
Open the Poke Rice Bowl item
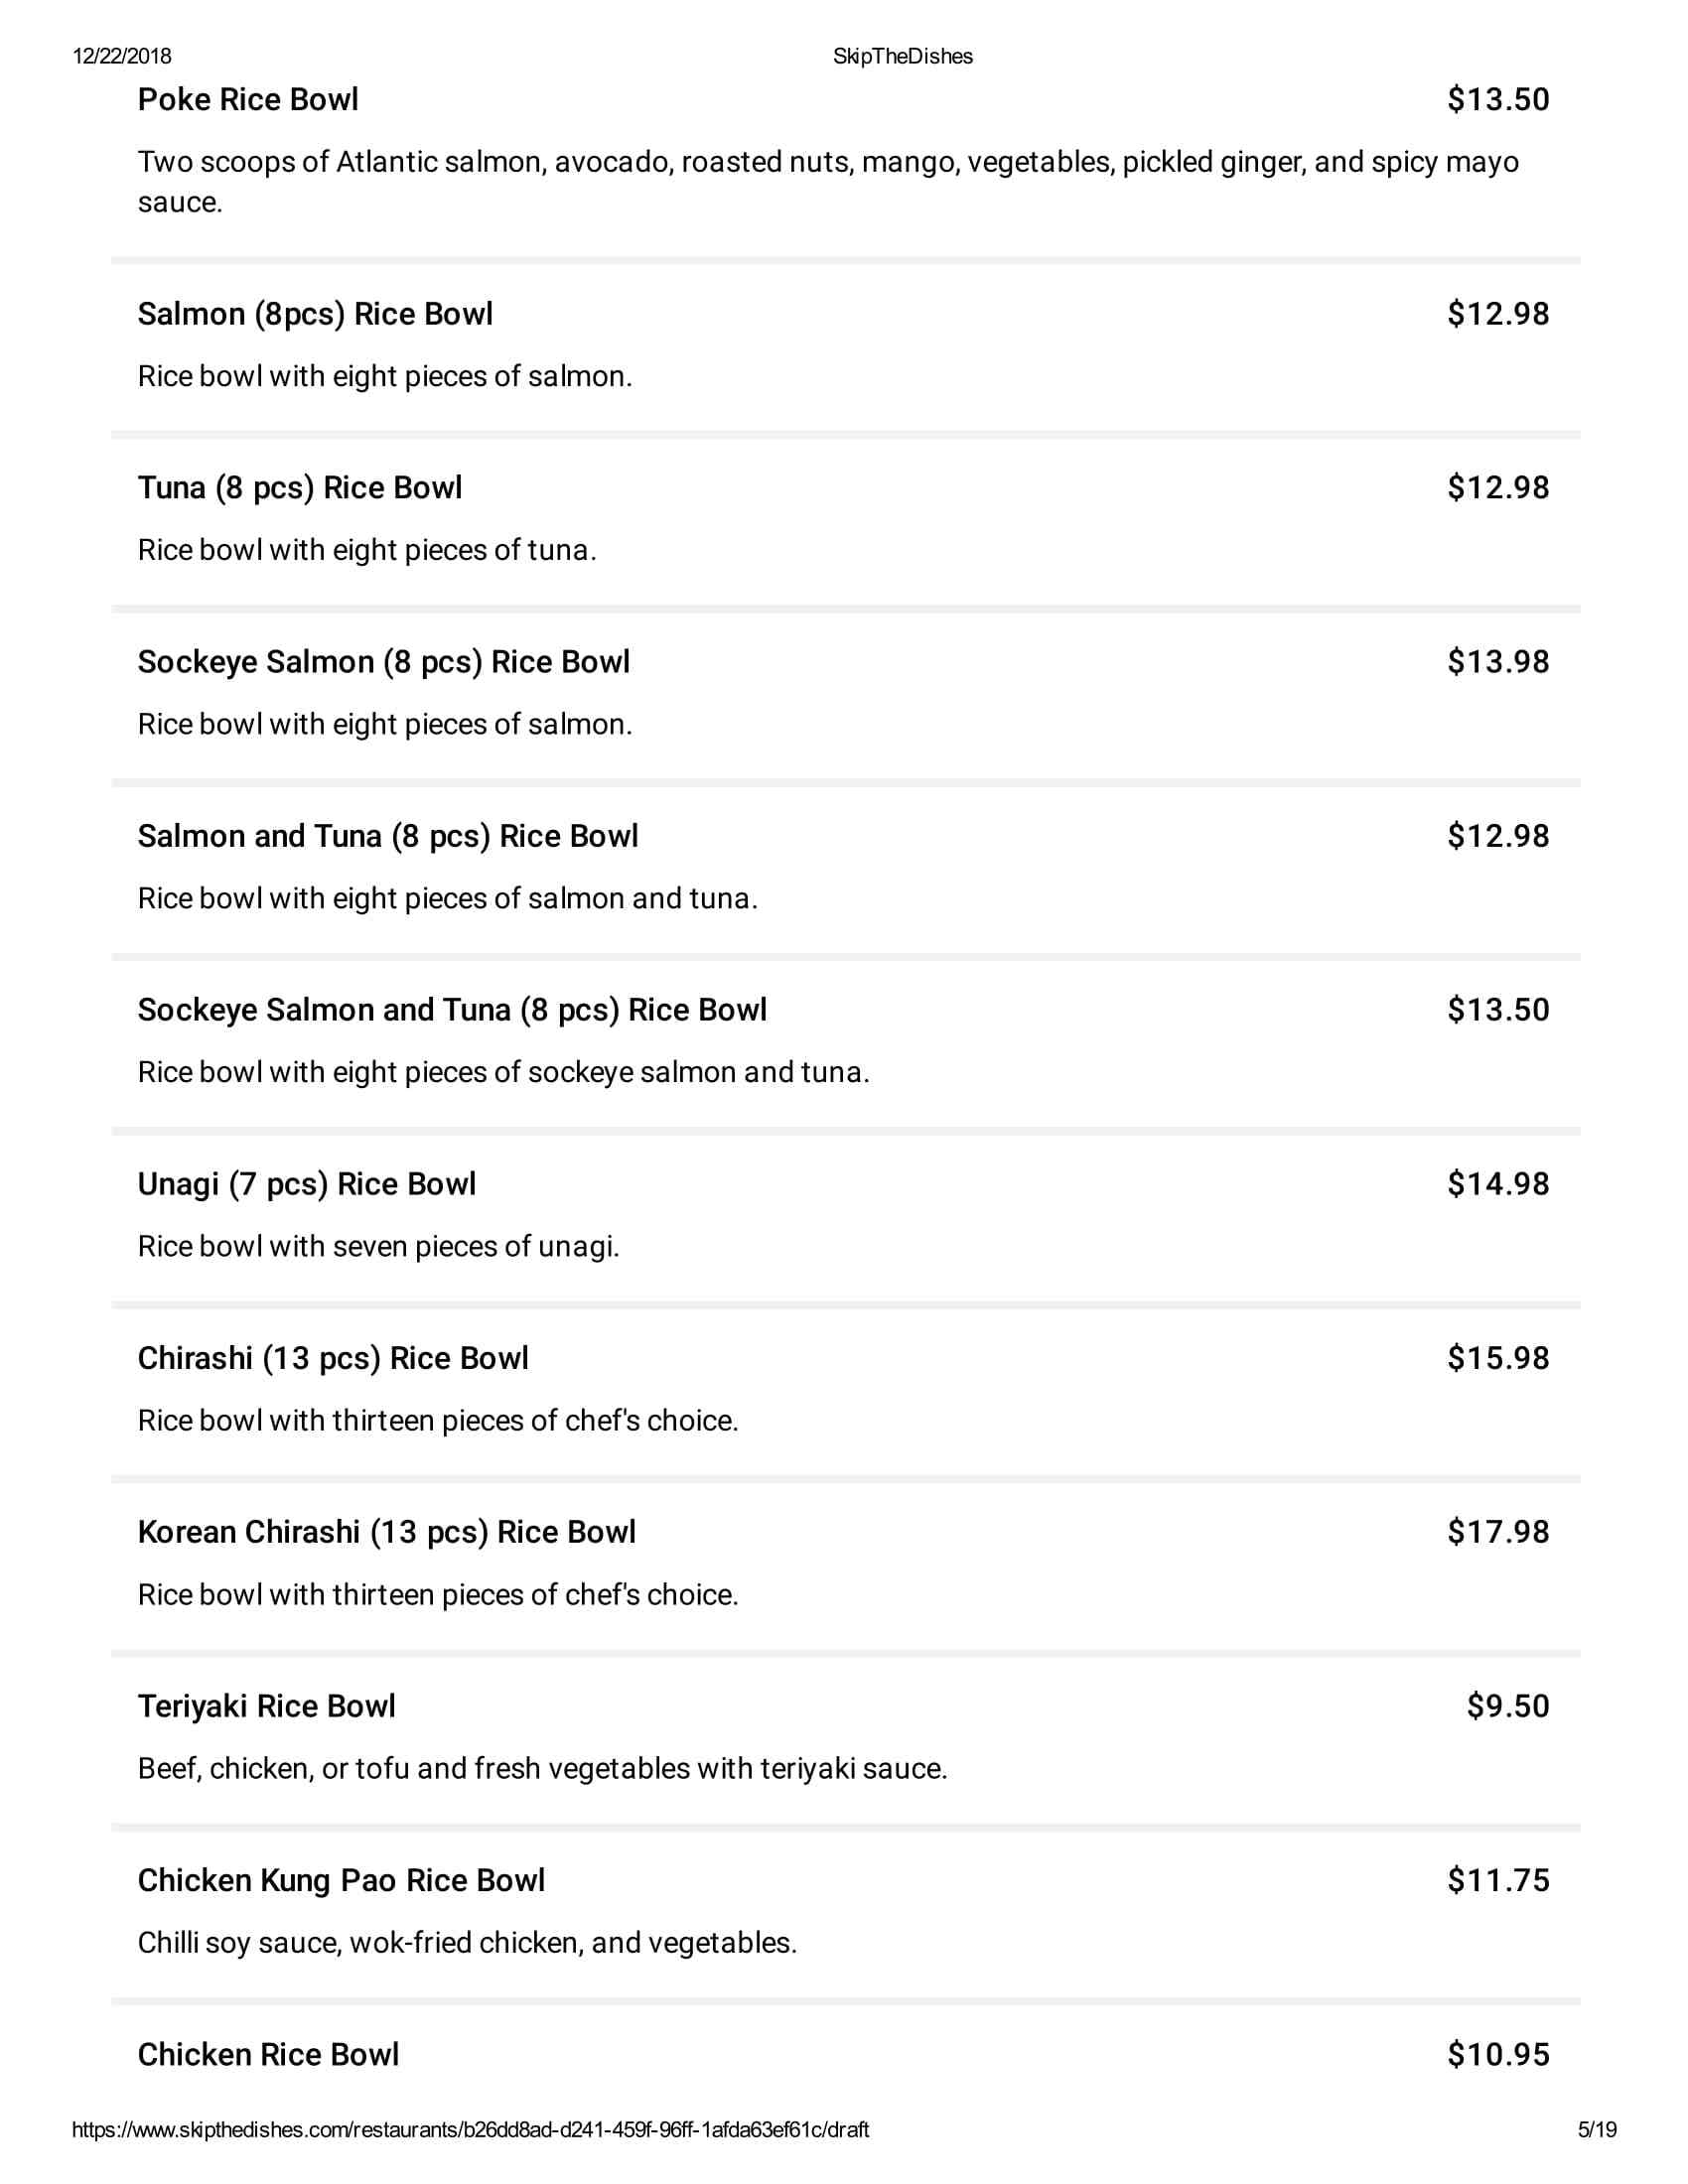(x=248, y=100)
